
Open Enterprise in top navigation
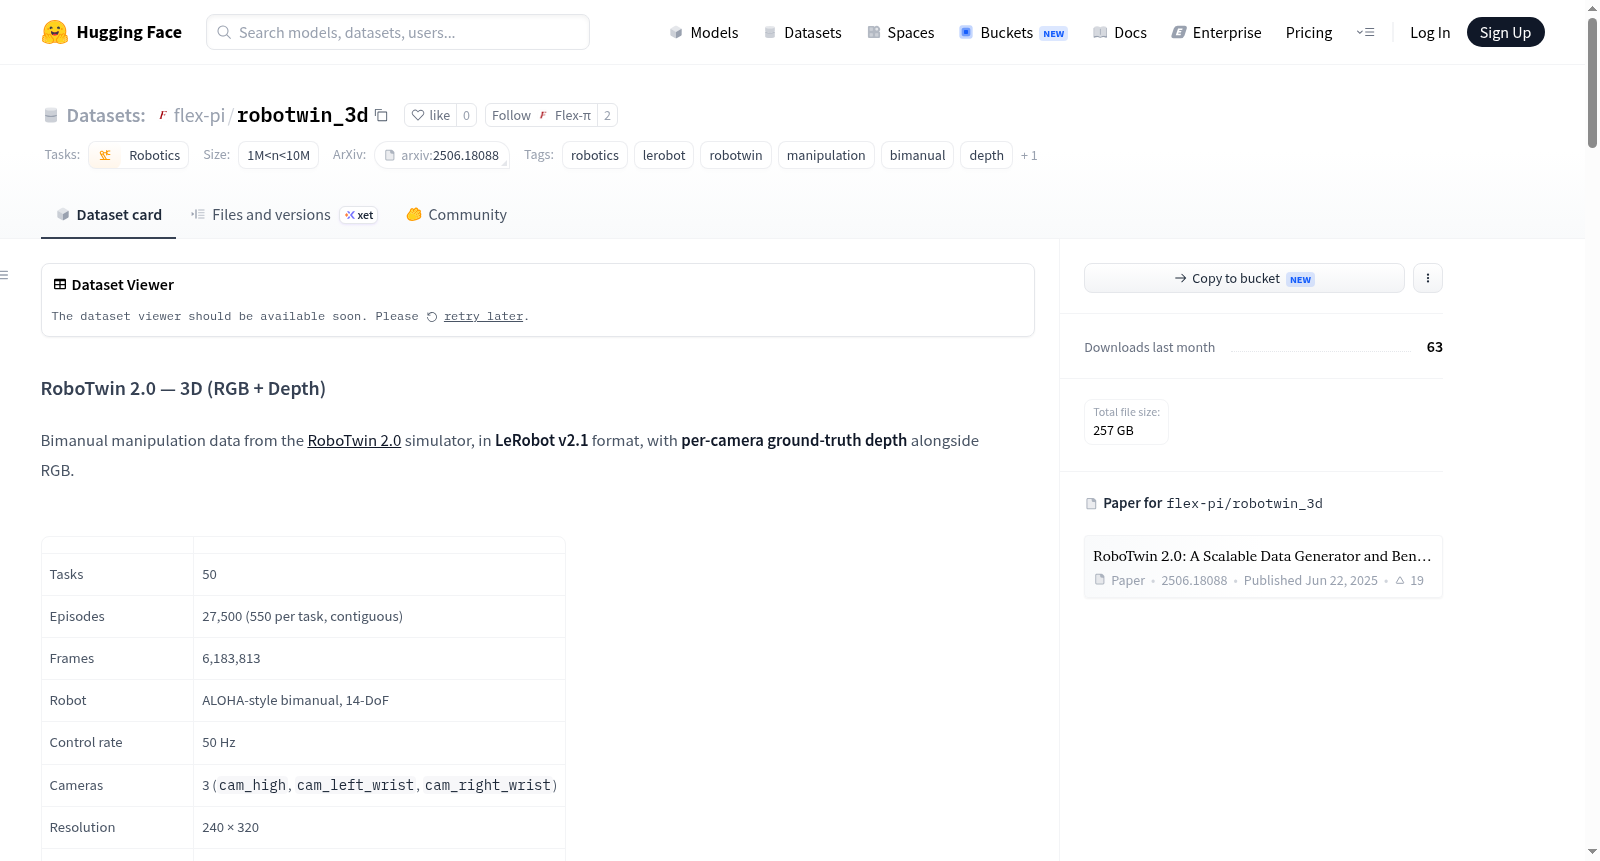tap(1216, 32)
